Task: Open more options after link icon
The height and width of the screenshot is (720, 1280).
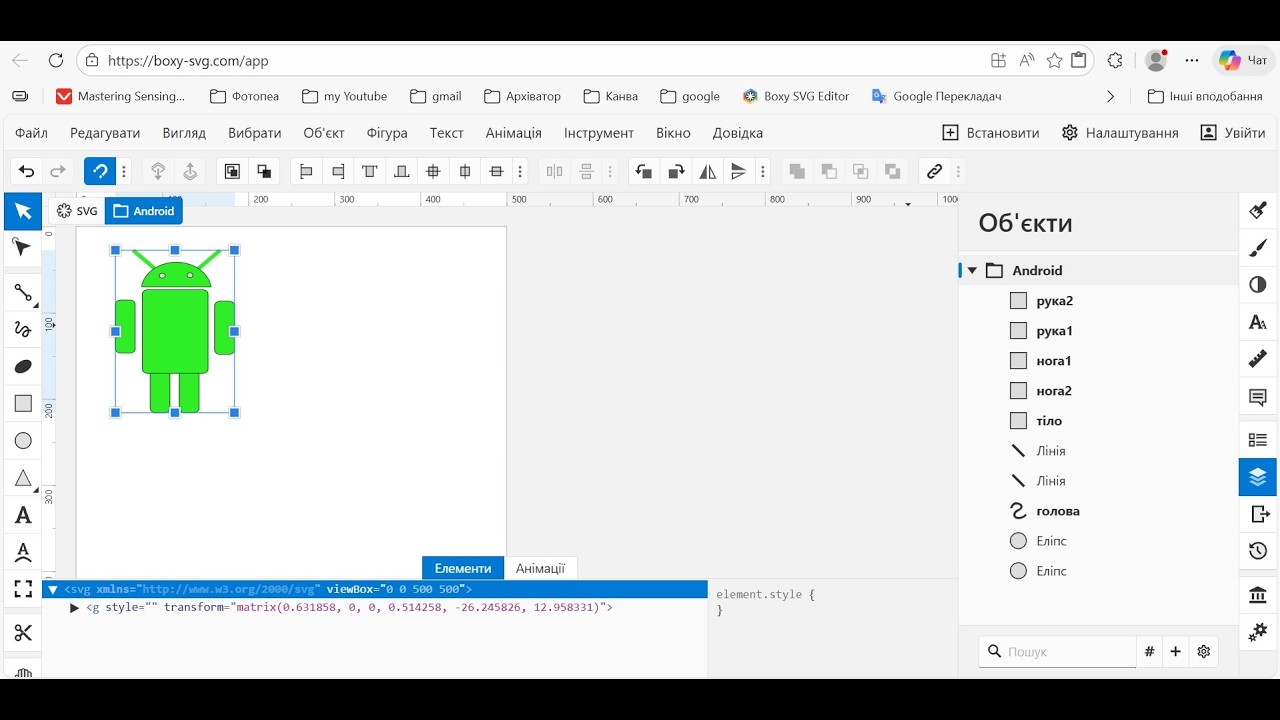Action: click(x=958, y=172)
